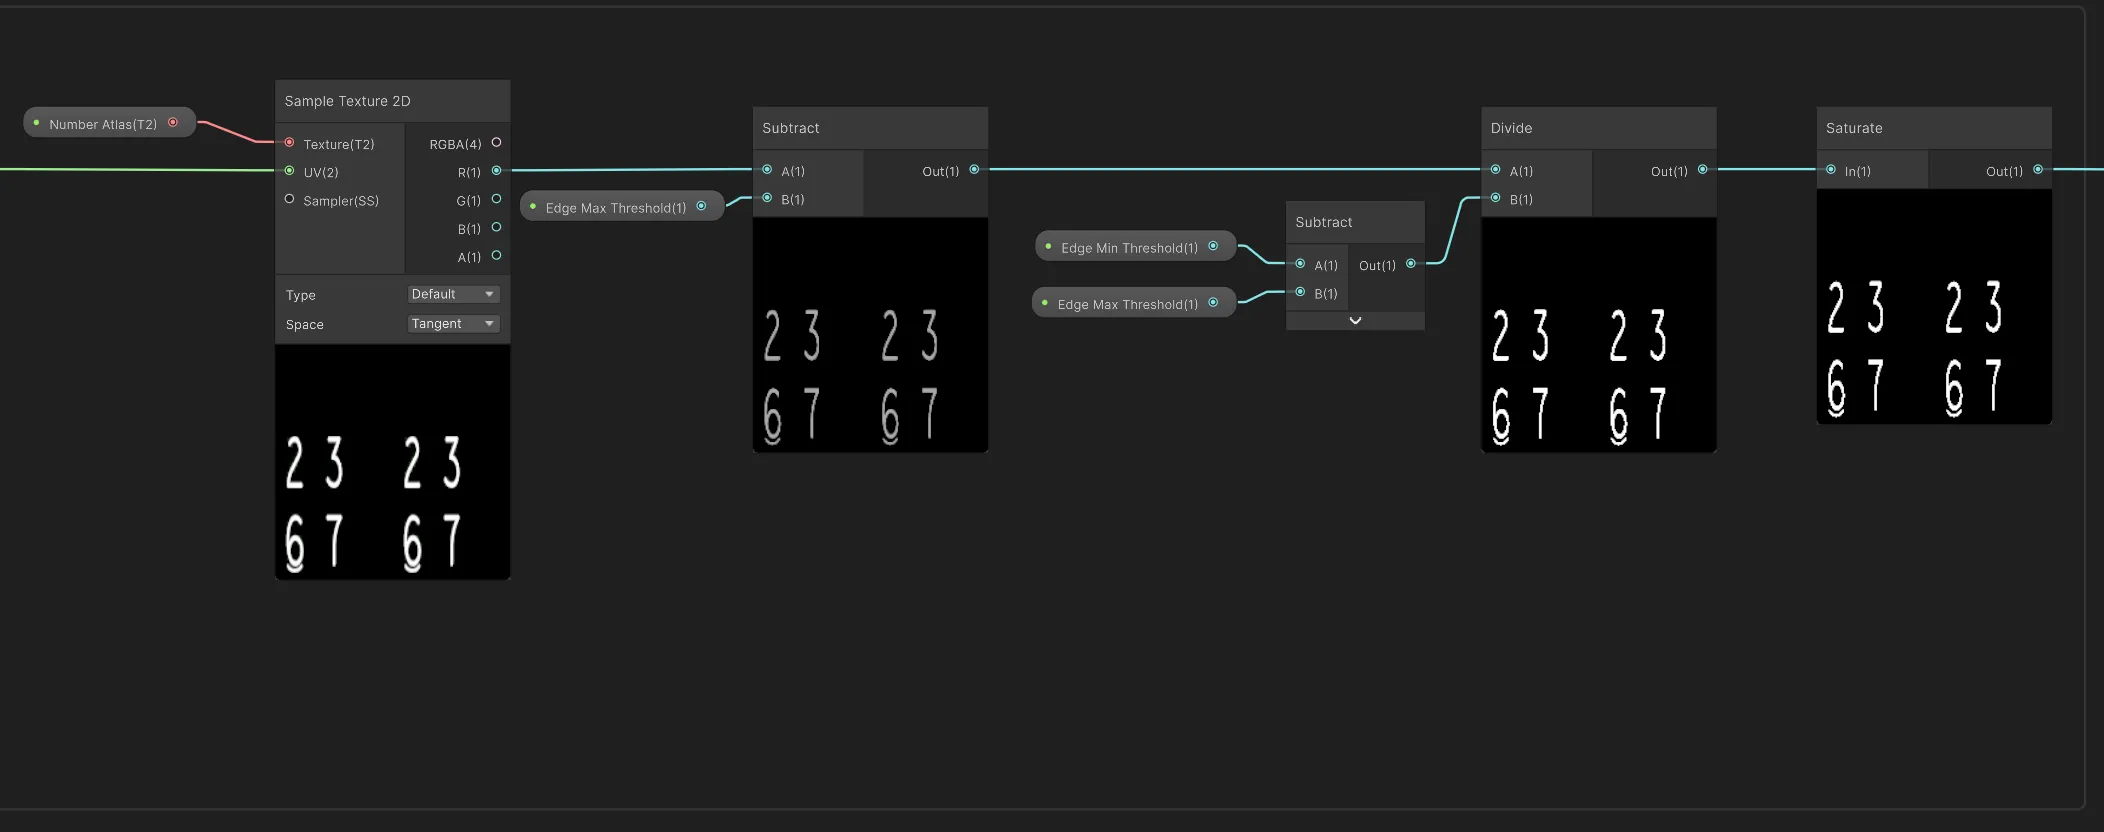Click the Number Atlas property output port
This screenshot has height=832, width=2104.
coord(173,123)
